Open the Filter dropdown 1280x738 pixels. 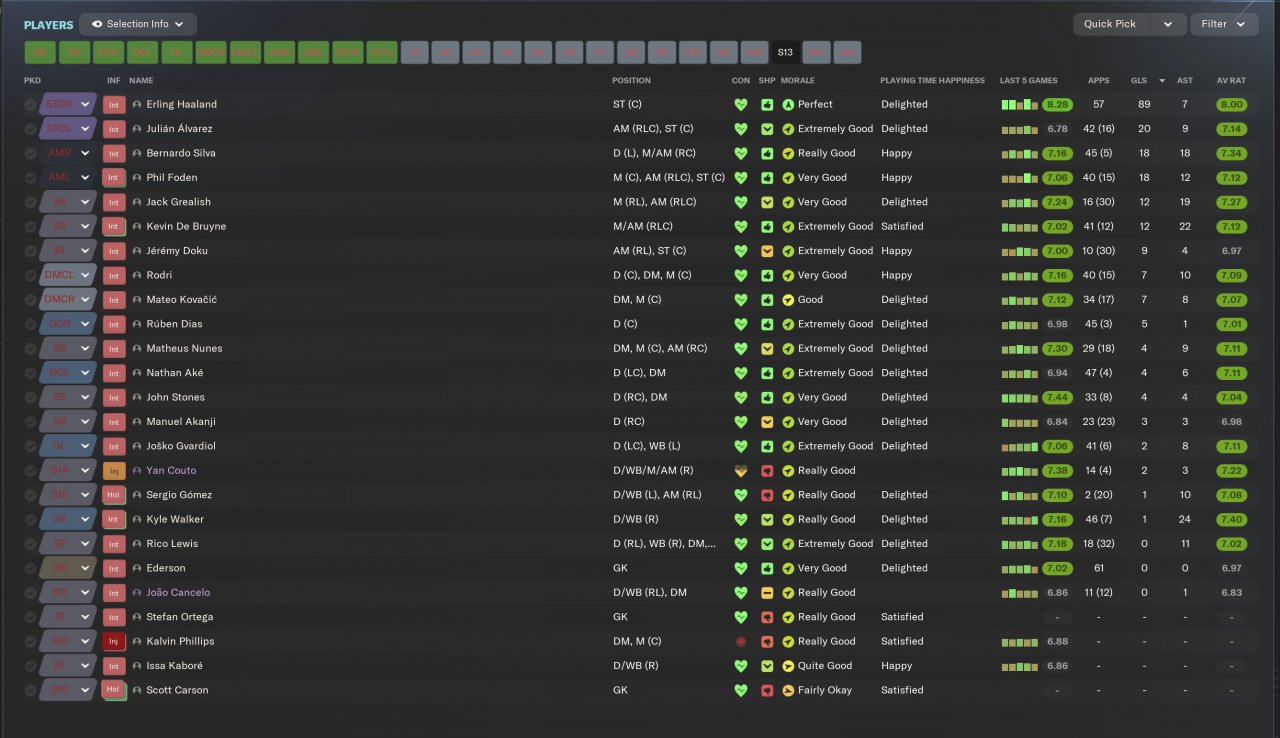click(1224, 24)
